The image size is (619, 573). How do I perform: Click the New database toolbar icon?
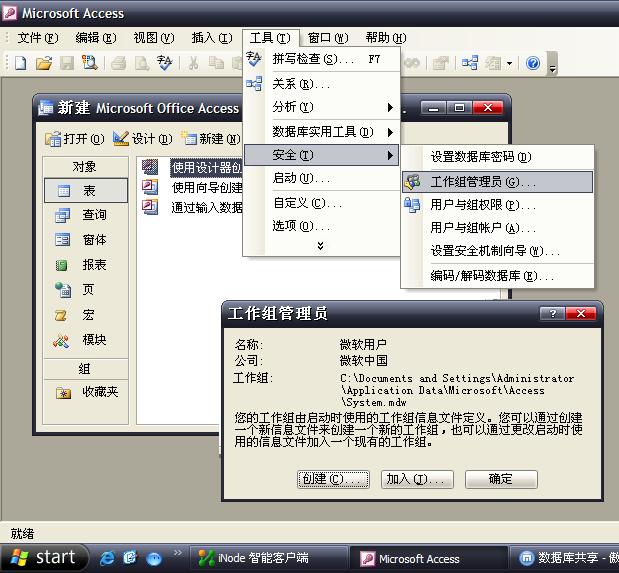(21, 63)
